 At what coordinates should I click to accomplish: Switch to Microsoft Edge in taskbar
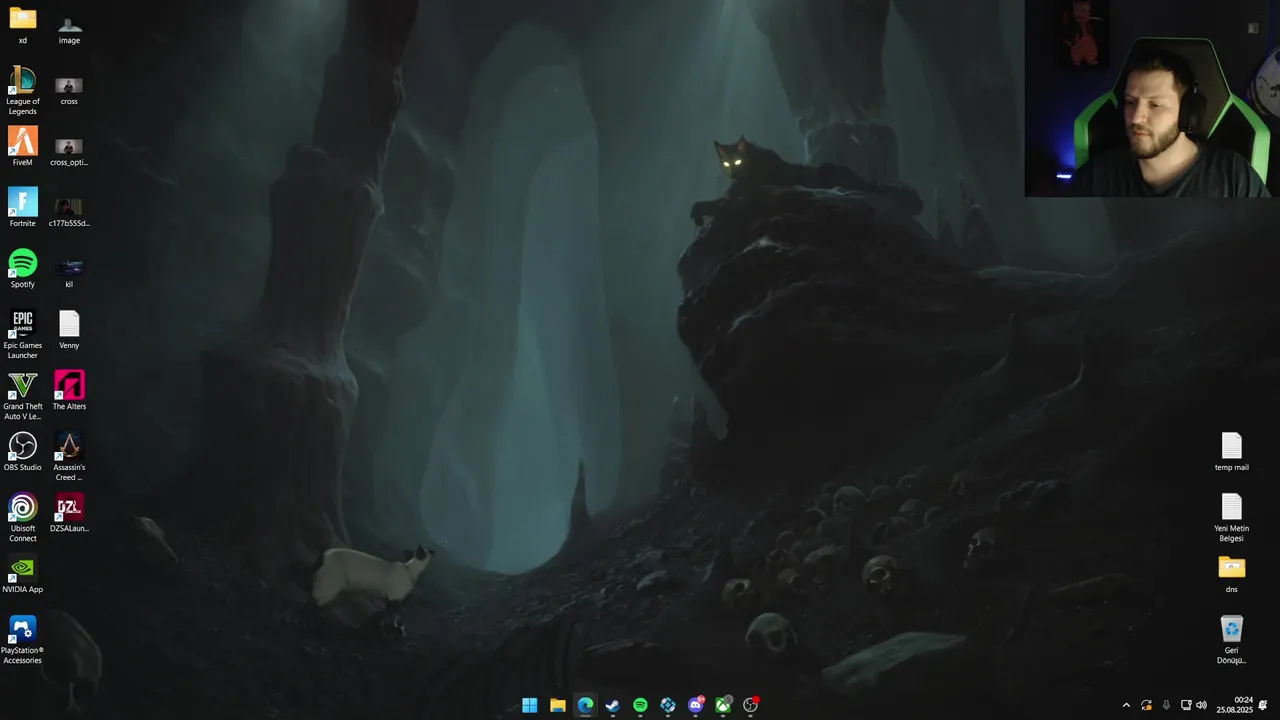pos(585,705)
